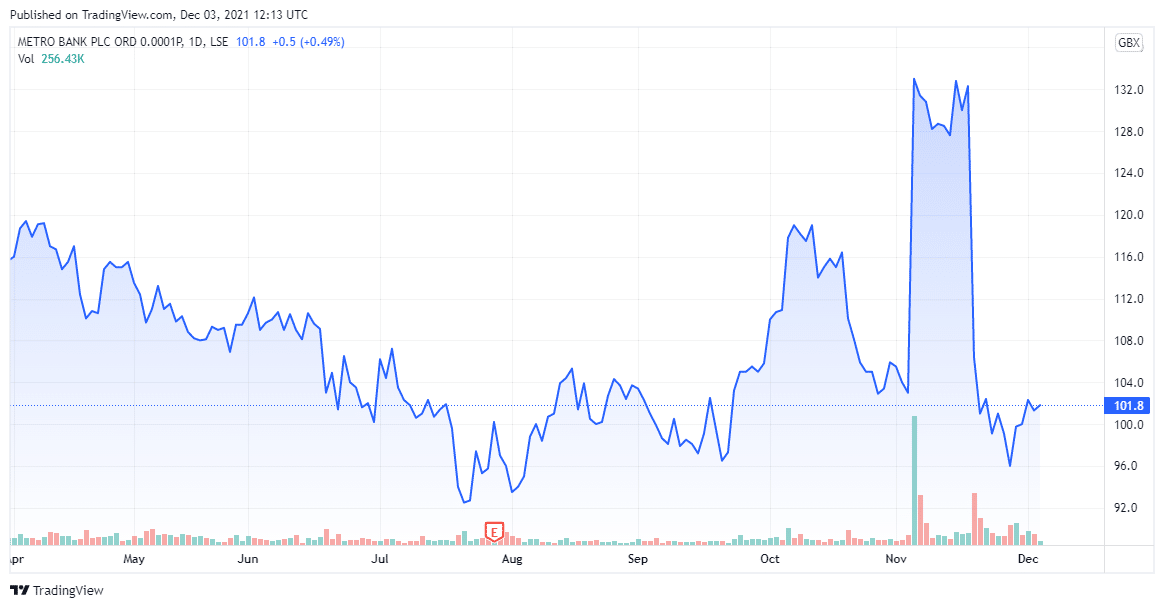Click the 120.0 price axis label

click(x=1128, y=215)
